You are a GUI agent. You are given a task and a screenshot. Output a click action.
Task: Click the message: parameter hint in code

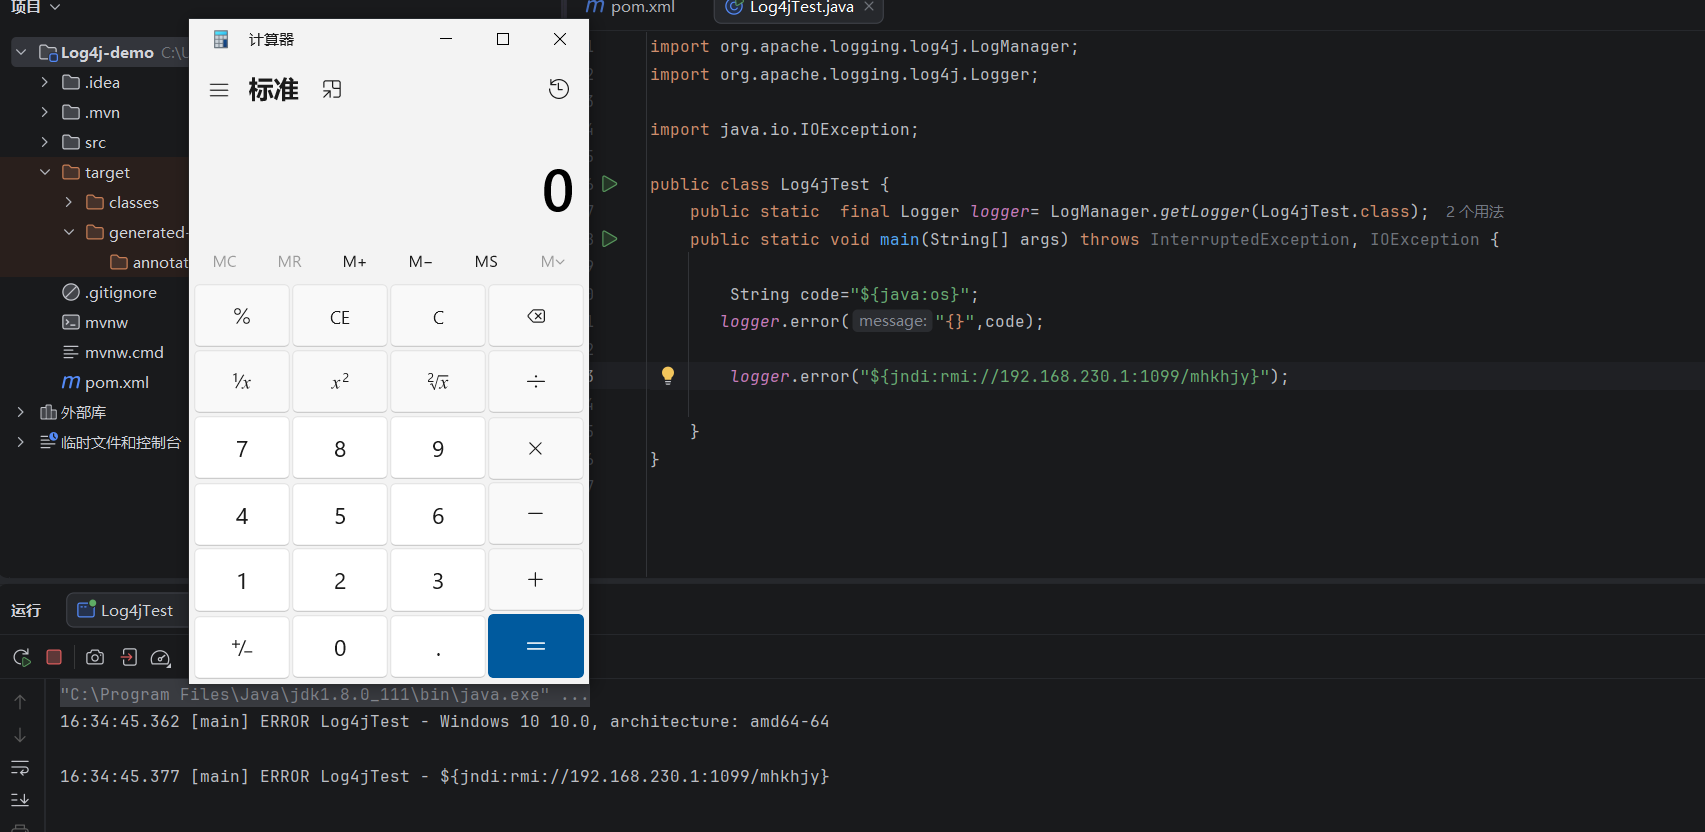point(893,321)
